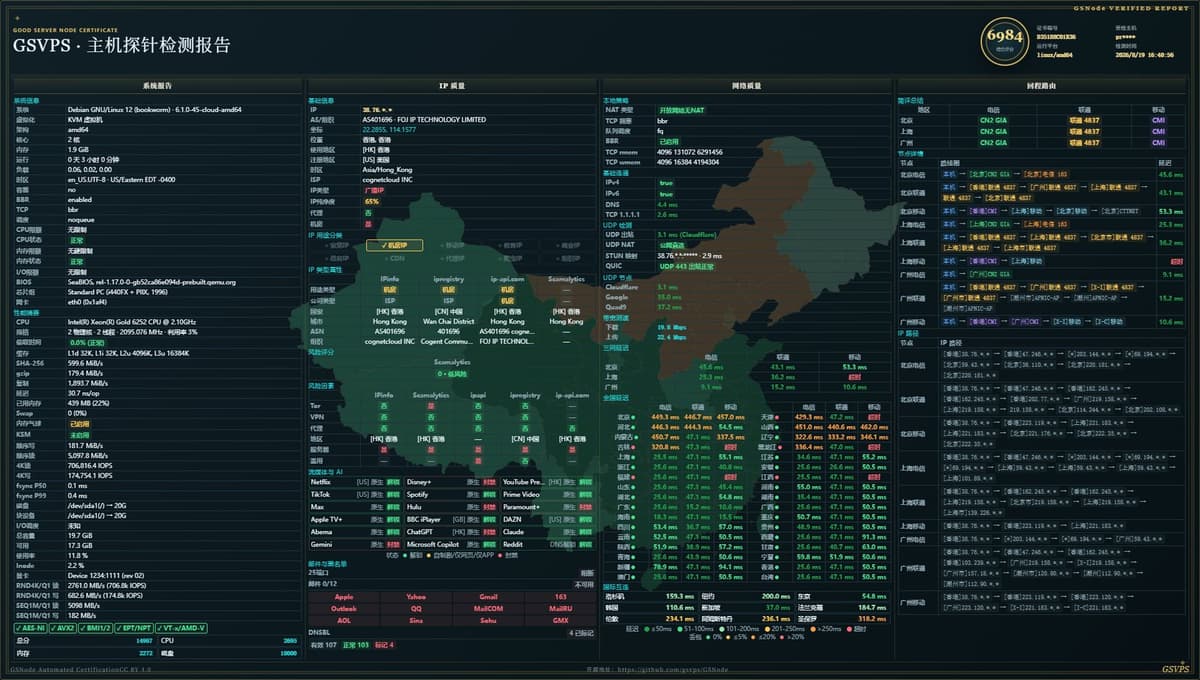The image size is (1200, 680).
Task: Click the Paramount+ unlock row
Action: (x=548, y=507)
